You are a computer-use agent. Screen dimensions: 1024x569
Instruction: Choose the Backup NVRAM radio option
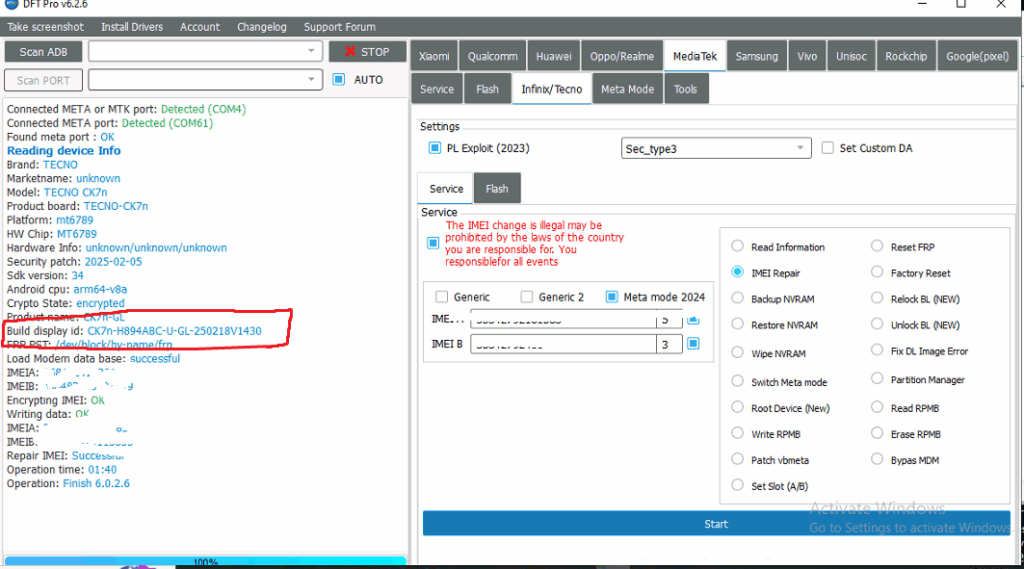coord(737,299)
